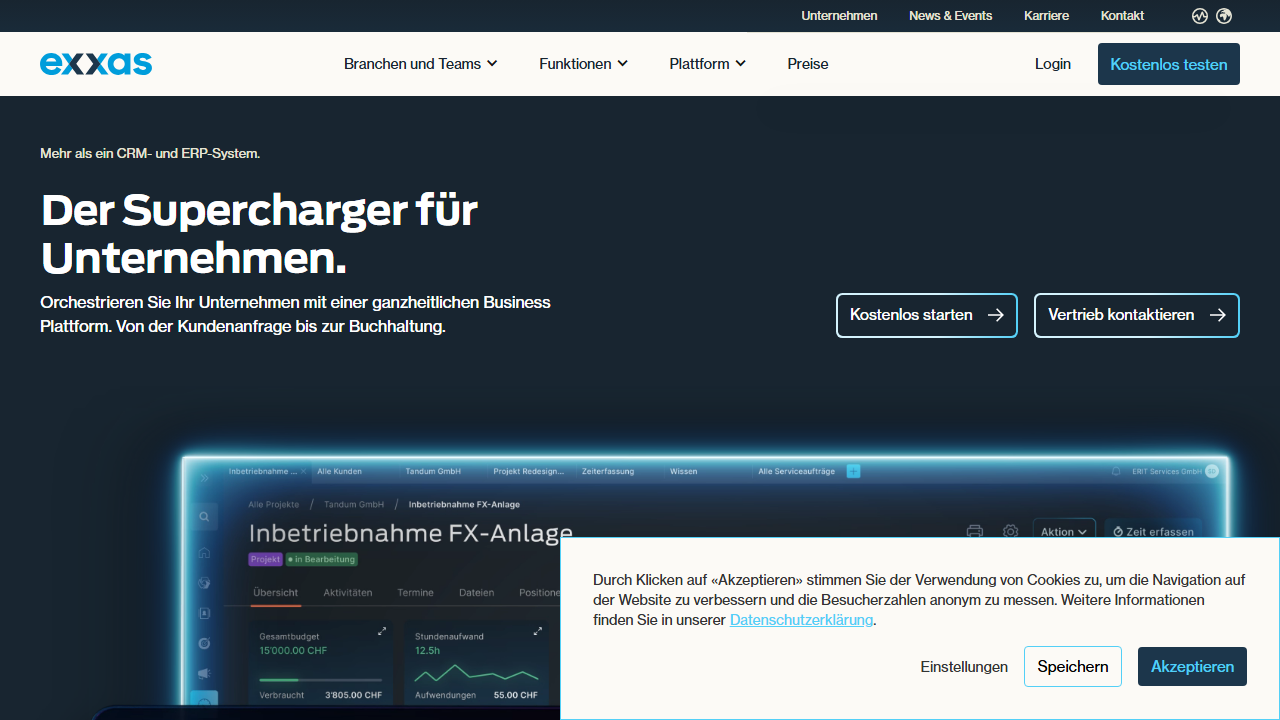Click the 'Inbetriebnahme FX-Anlage' project title

411,533
